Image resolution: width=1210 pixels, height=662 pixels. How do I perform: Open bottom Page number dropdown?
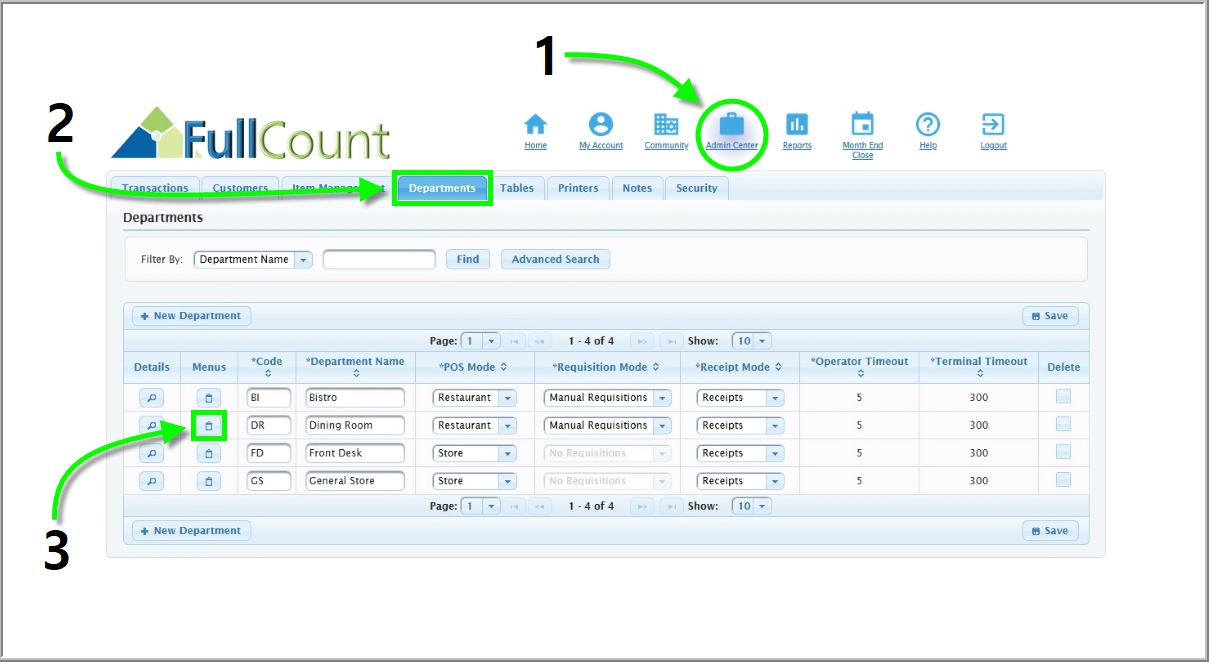[x=481, y=506]
